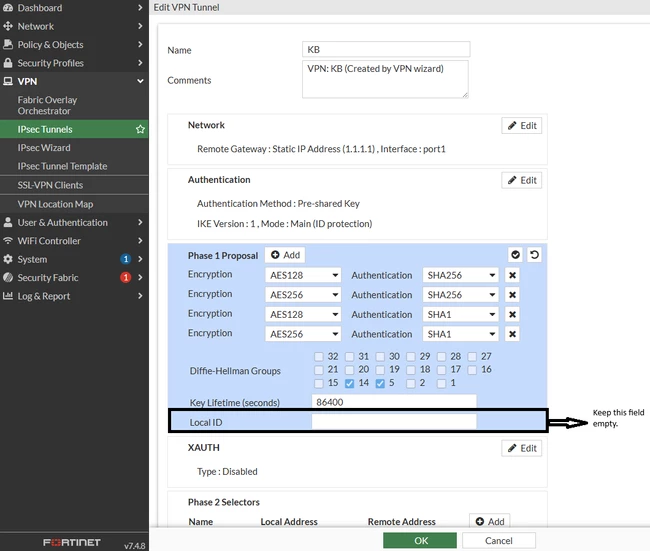Click the green OK button
Image resolution: width=650 pixels, height=551 pixels.
[x=420, y=541]
